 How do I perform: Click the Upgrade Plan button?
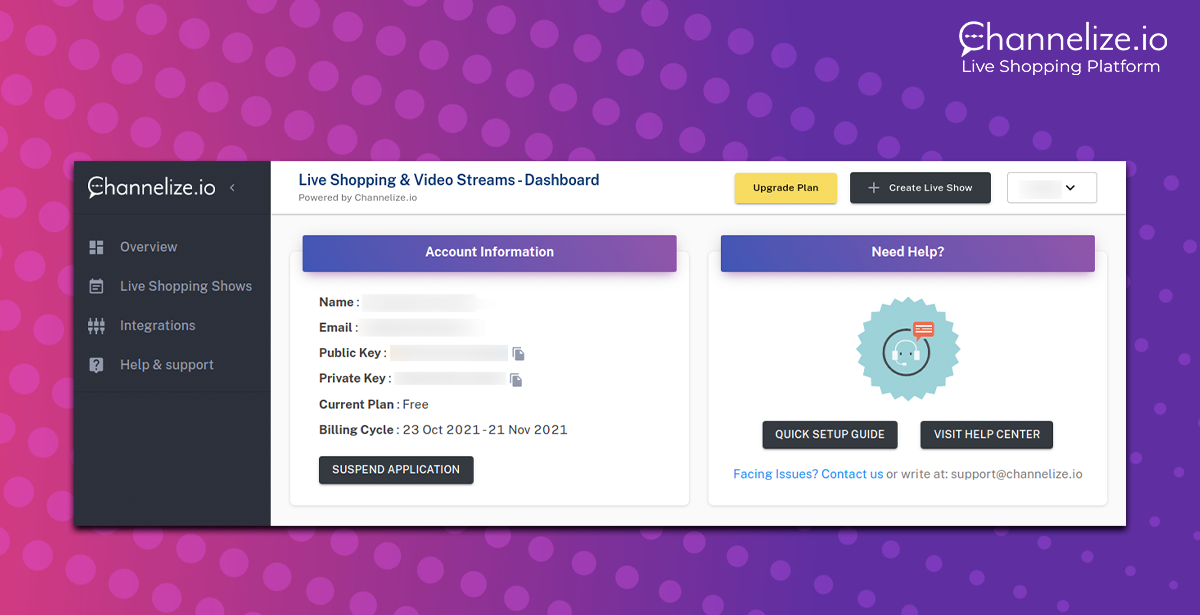786,188
